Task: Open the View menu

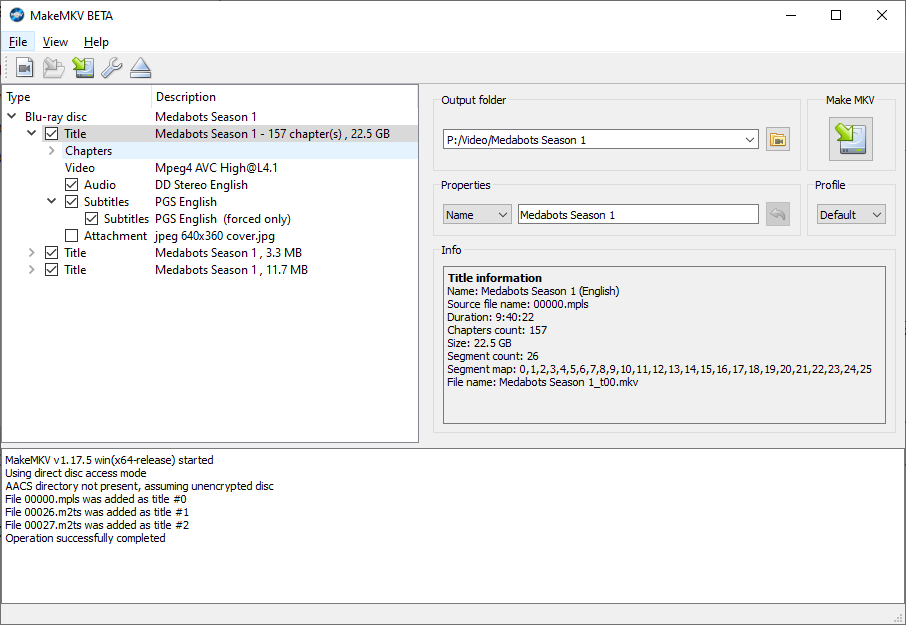Action: [x=55, y=42]
